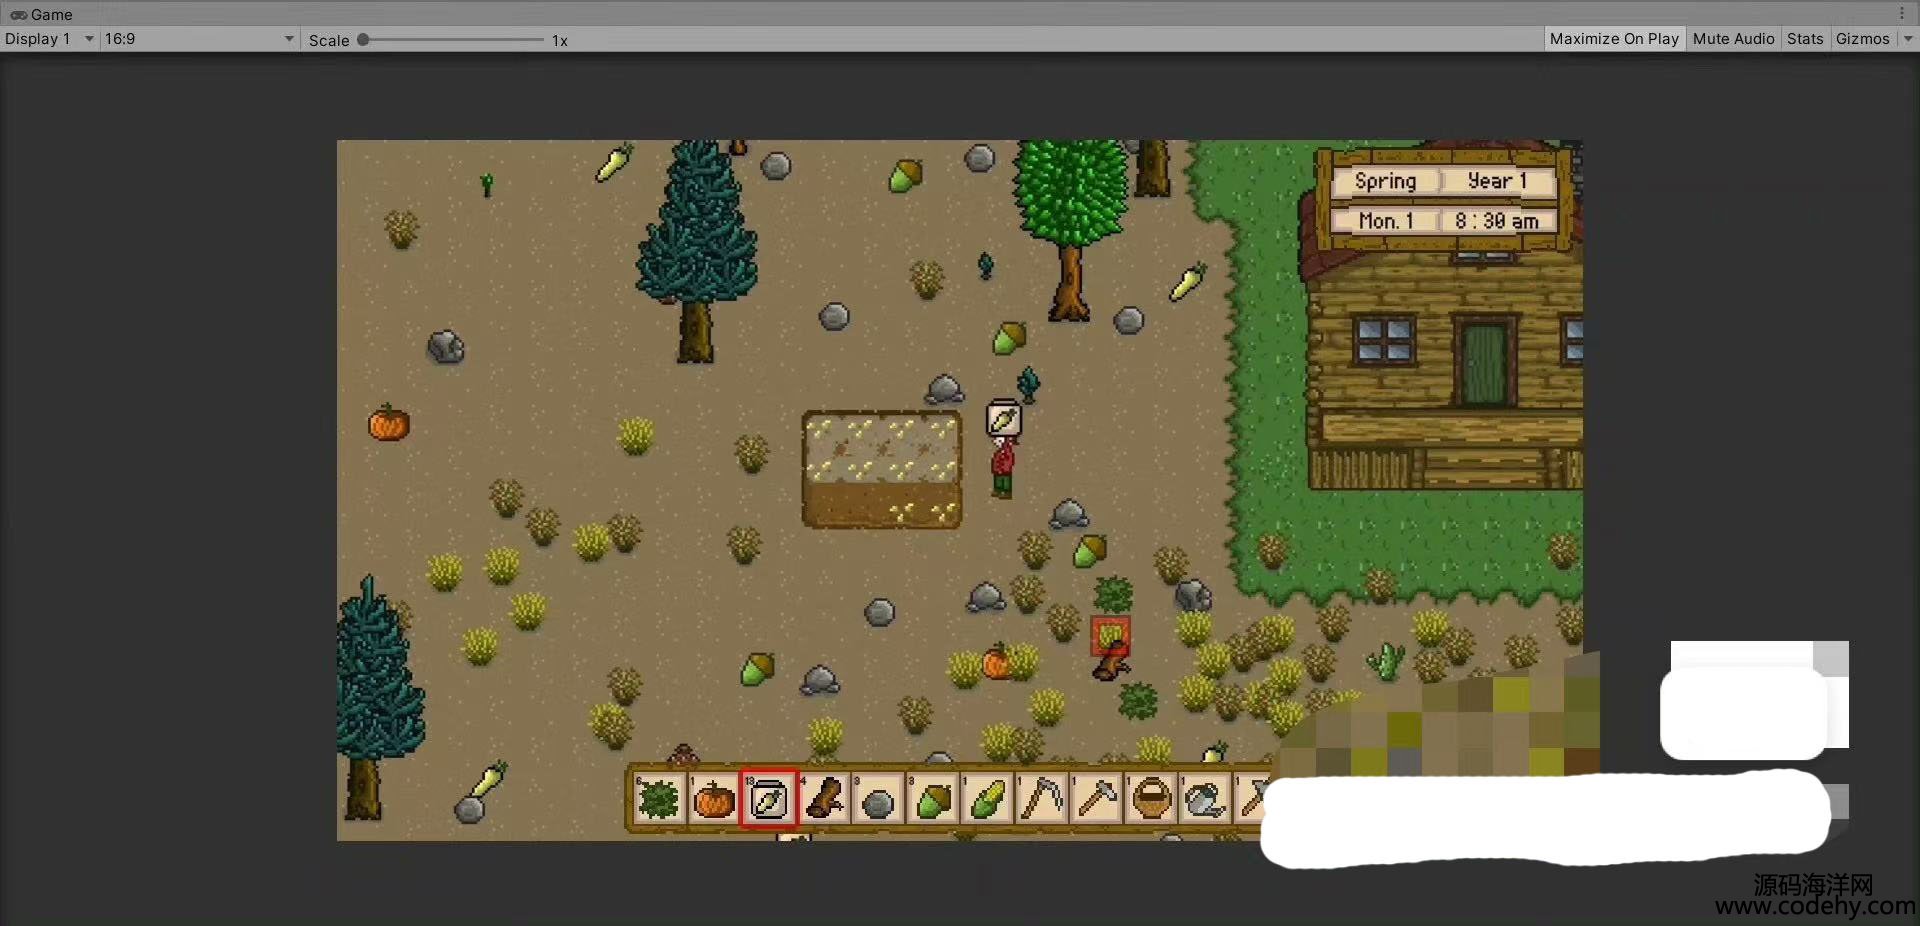Click the farmer player character

(x=1002, y=466)
